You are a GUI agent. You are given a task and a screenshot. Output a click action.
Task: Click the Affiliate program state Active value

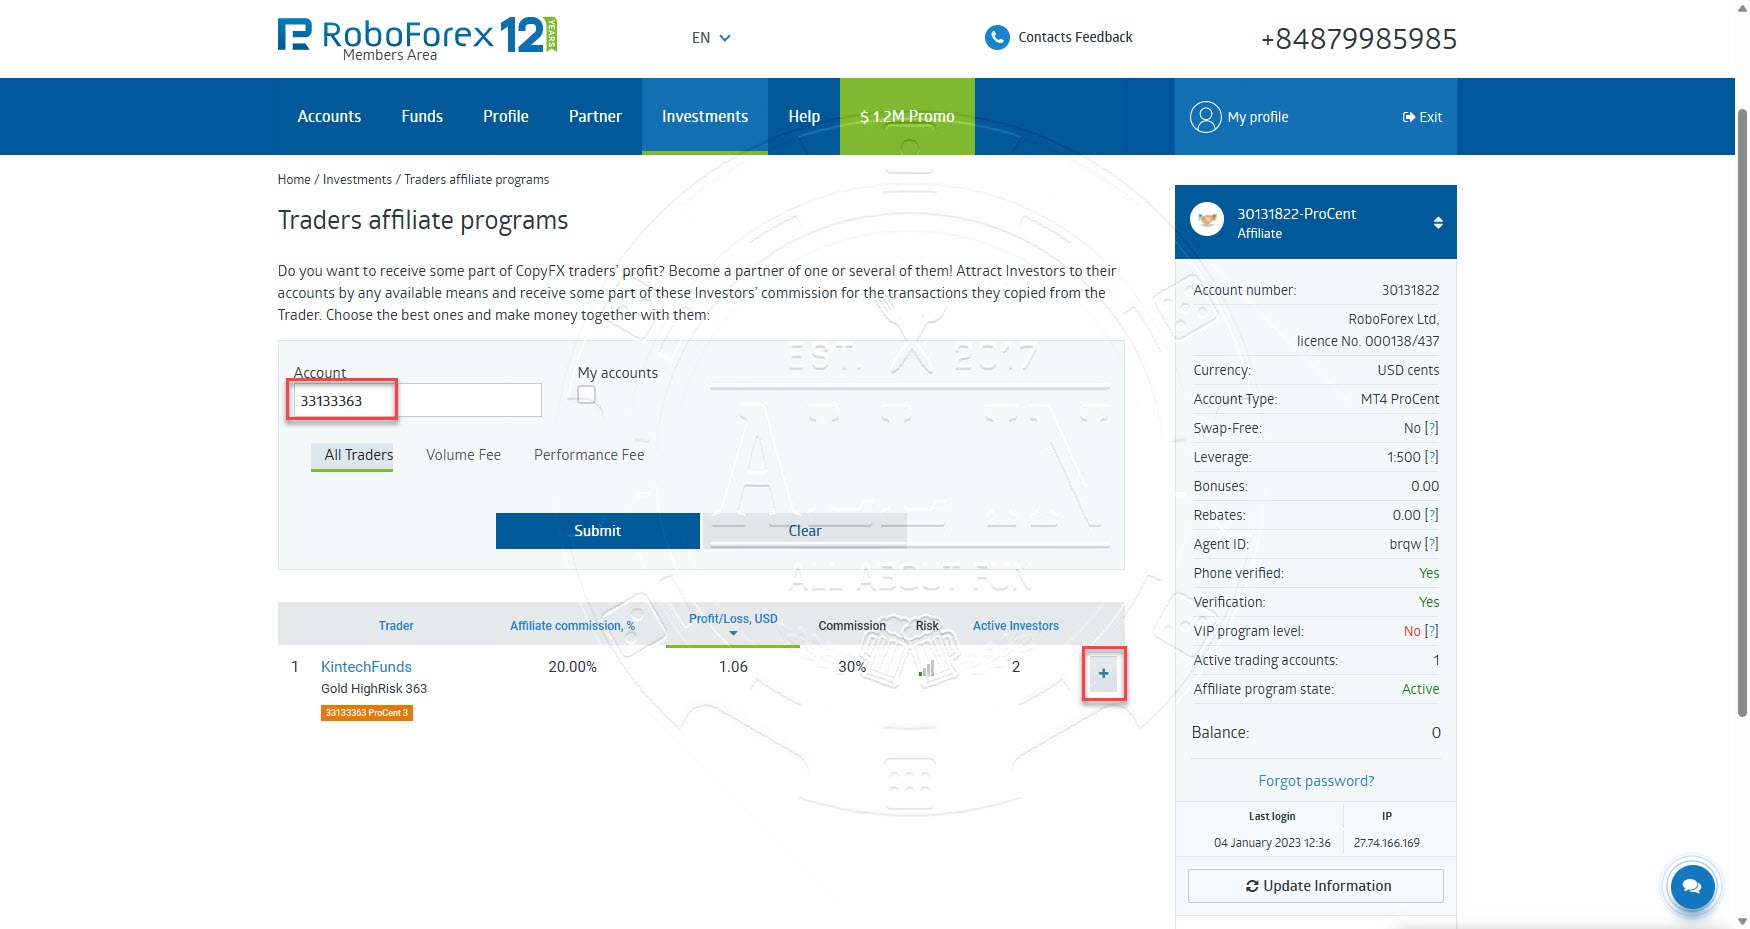pos(1420,689)
